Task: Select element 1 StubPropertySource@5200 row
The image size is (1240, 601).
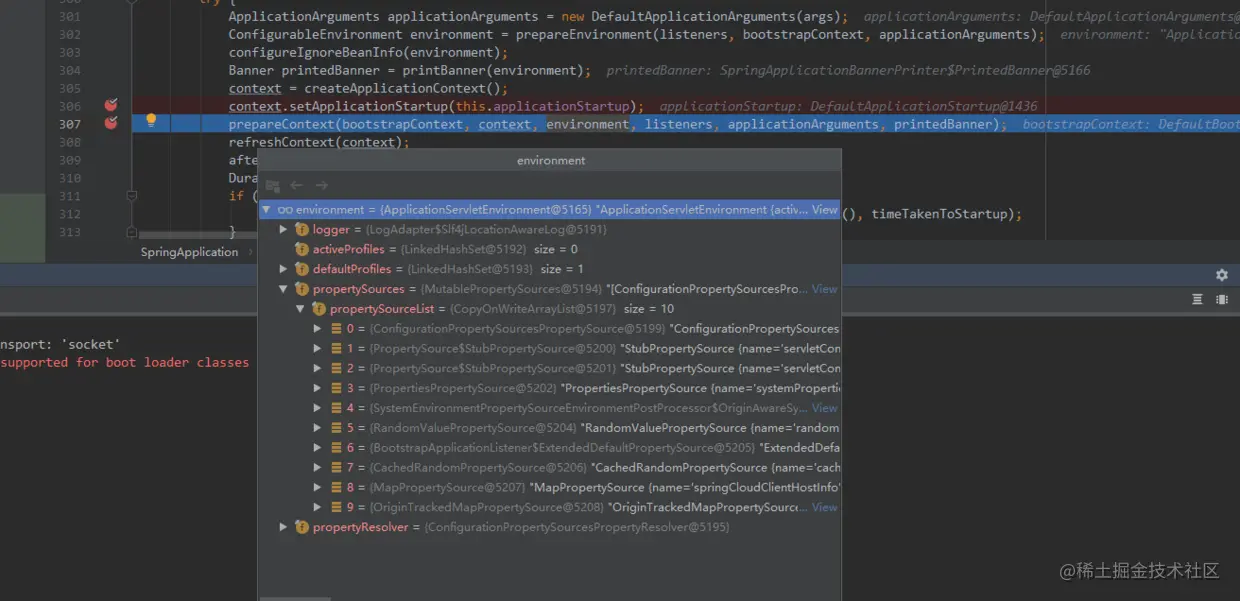Action: pos(550,349)
